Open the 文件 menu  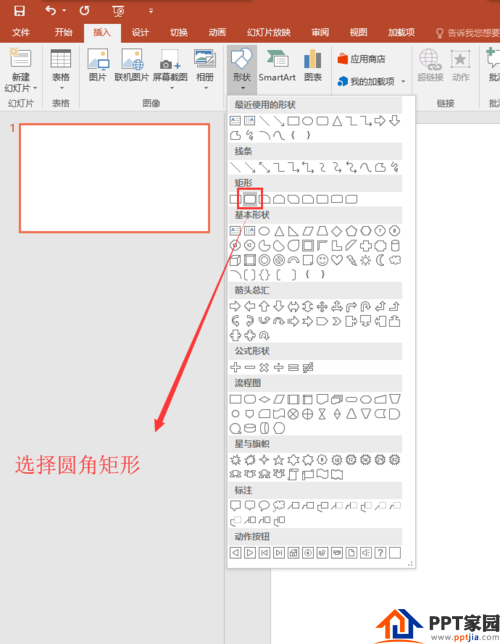(21, 32)
